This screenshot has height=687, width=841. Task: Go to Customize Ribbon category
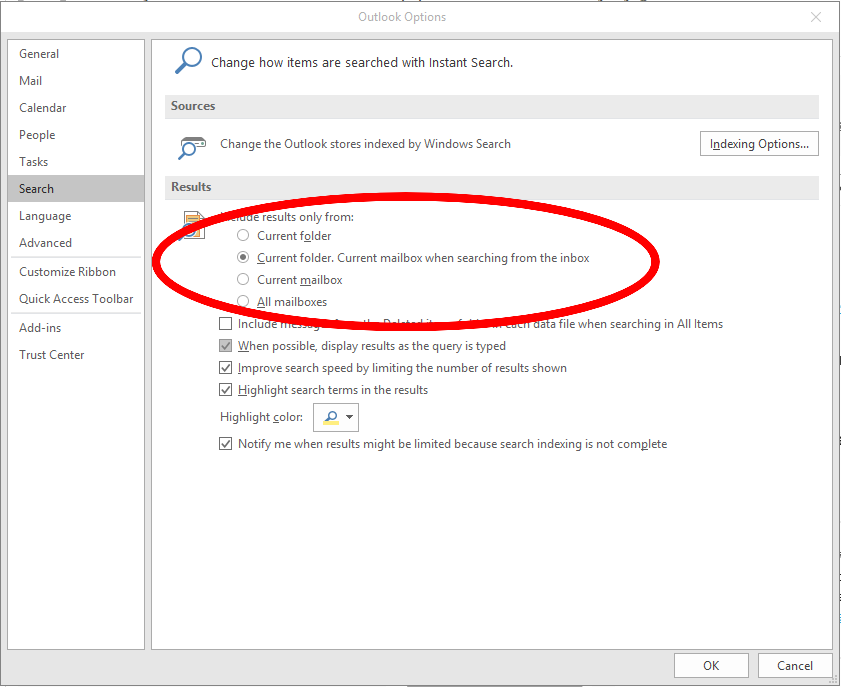[x=76, y=272]
